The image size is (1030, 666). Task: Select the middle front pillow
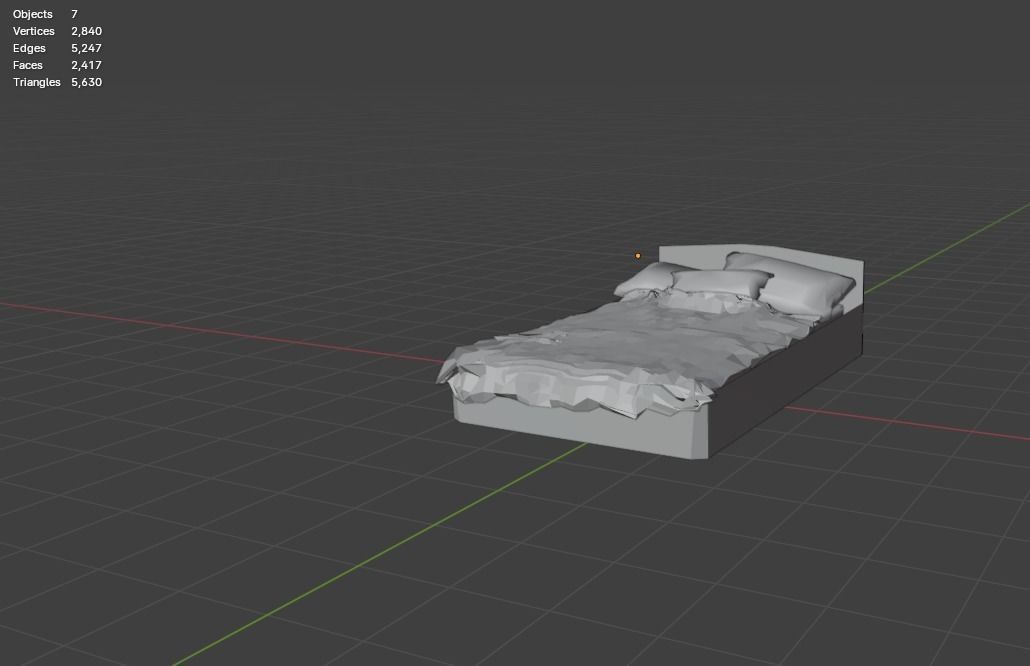point(719,282)
